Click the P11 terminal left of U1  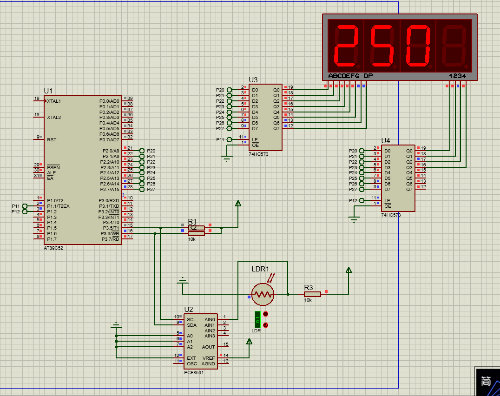click(24, 206)
